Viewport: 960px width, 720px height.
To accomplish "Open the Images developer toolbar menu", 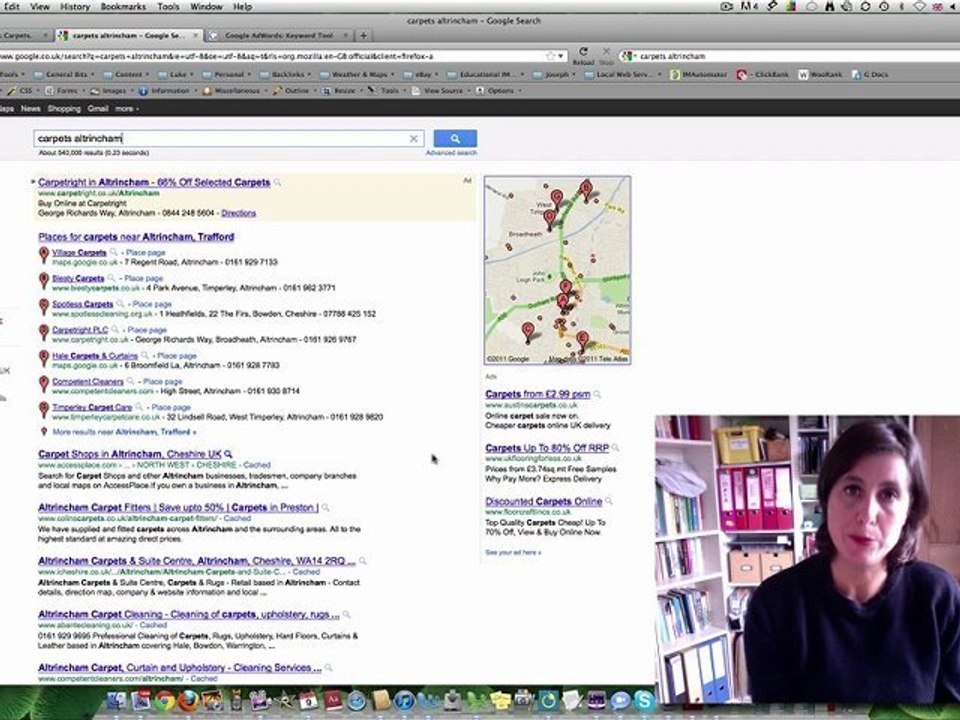I will (111, 91).
